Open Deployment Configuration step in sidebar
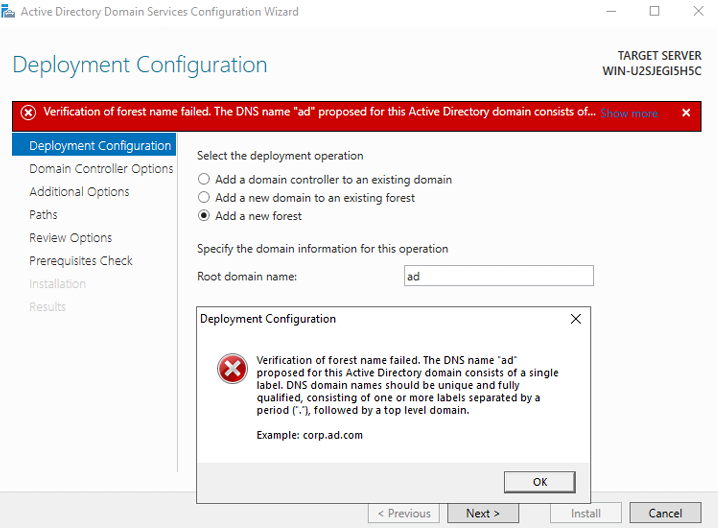718x528 pixels. pyautogui.click(x=94, y=145)
